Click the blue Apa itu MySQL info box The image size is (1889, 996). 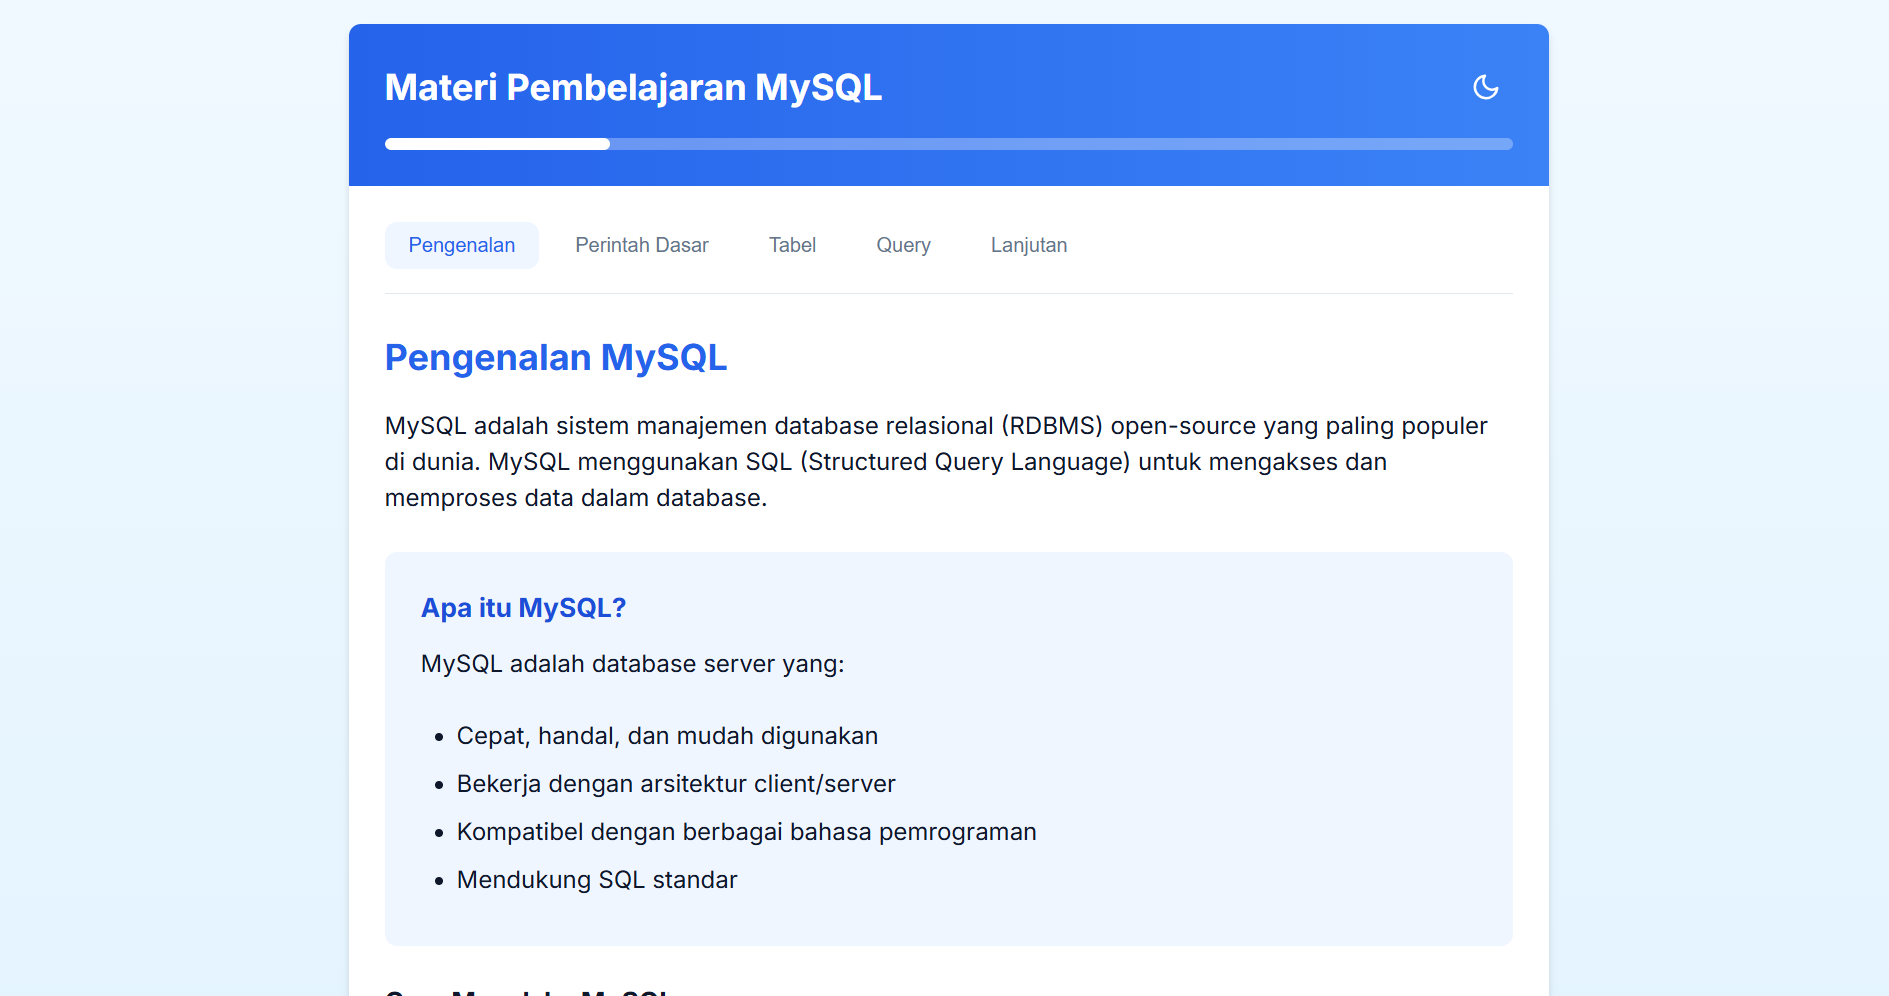coord(948,748)
